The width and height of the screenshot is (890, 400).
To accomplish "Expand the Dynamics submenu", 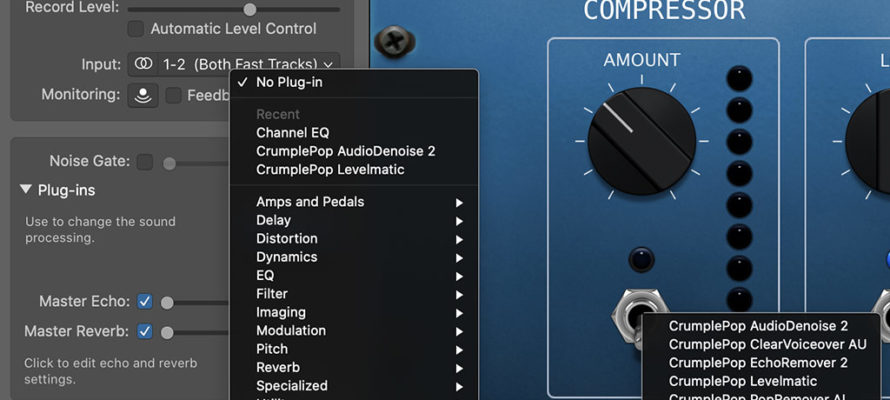I will 354,257.
